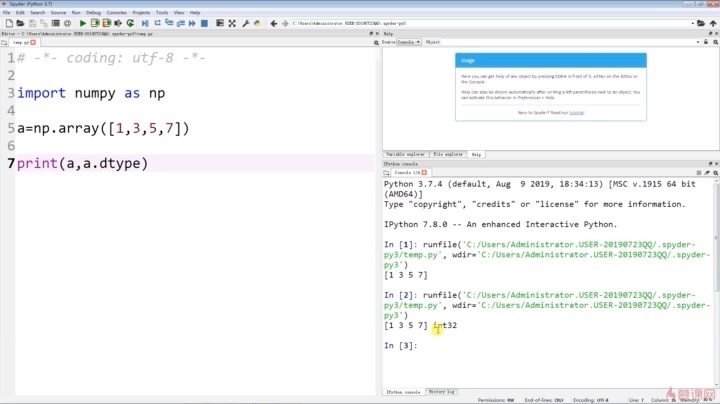Open editor options magnifier icon
This screenshot has width=720, height=404.
[x=376, y=43]
